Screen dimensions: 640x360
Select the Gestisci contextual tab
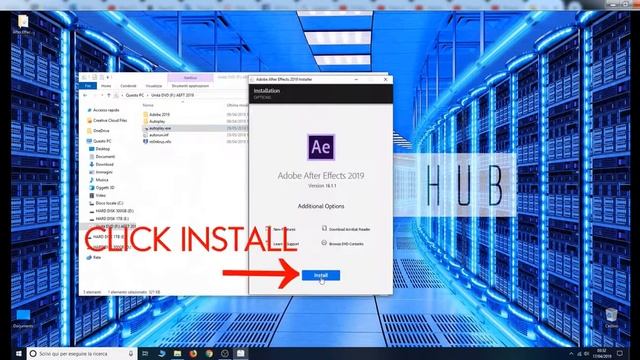click(190, 78)
